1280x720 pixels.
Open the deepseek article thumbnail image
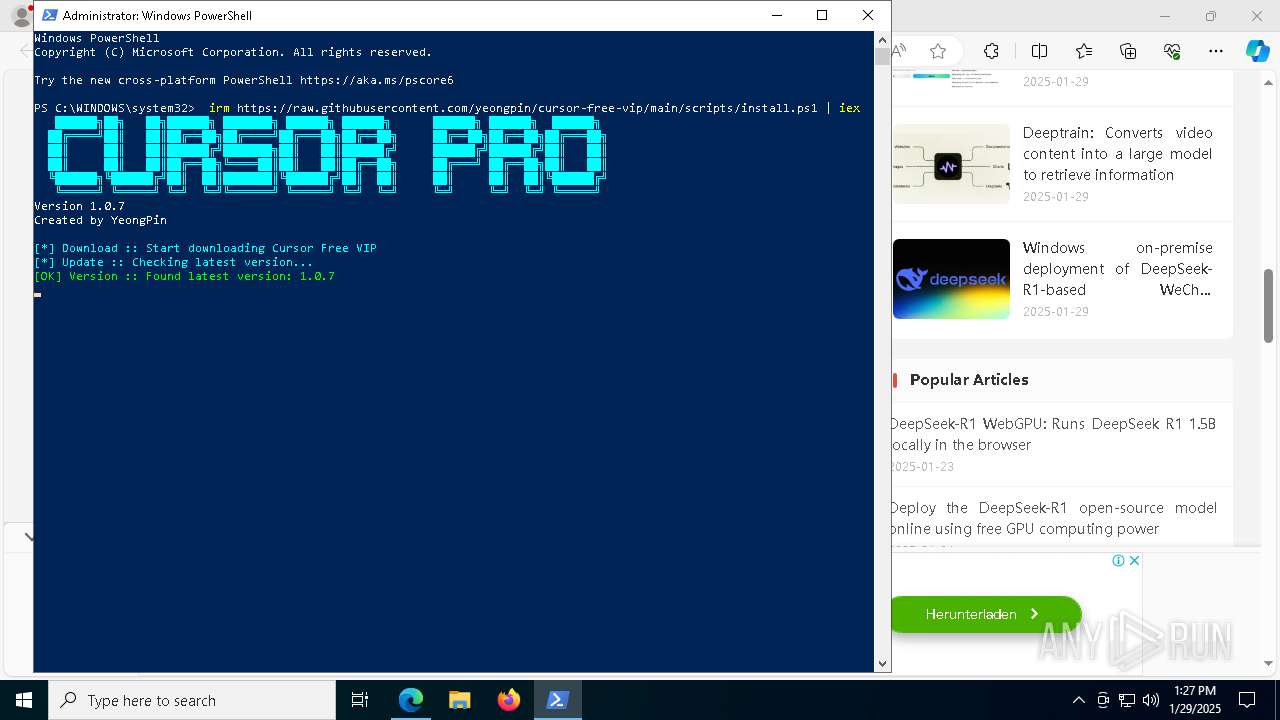coord(951,279)
